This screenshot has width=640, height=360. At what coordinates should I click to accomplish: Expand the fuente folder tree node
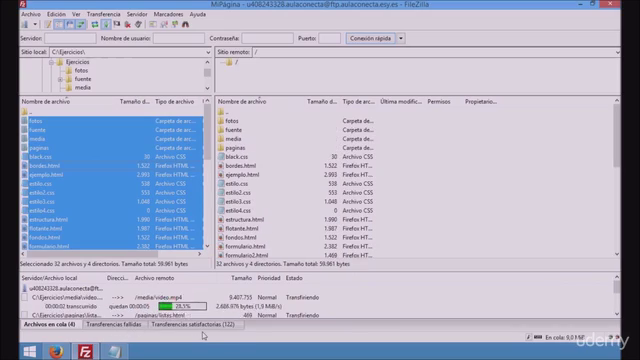click(60, 79)
